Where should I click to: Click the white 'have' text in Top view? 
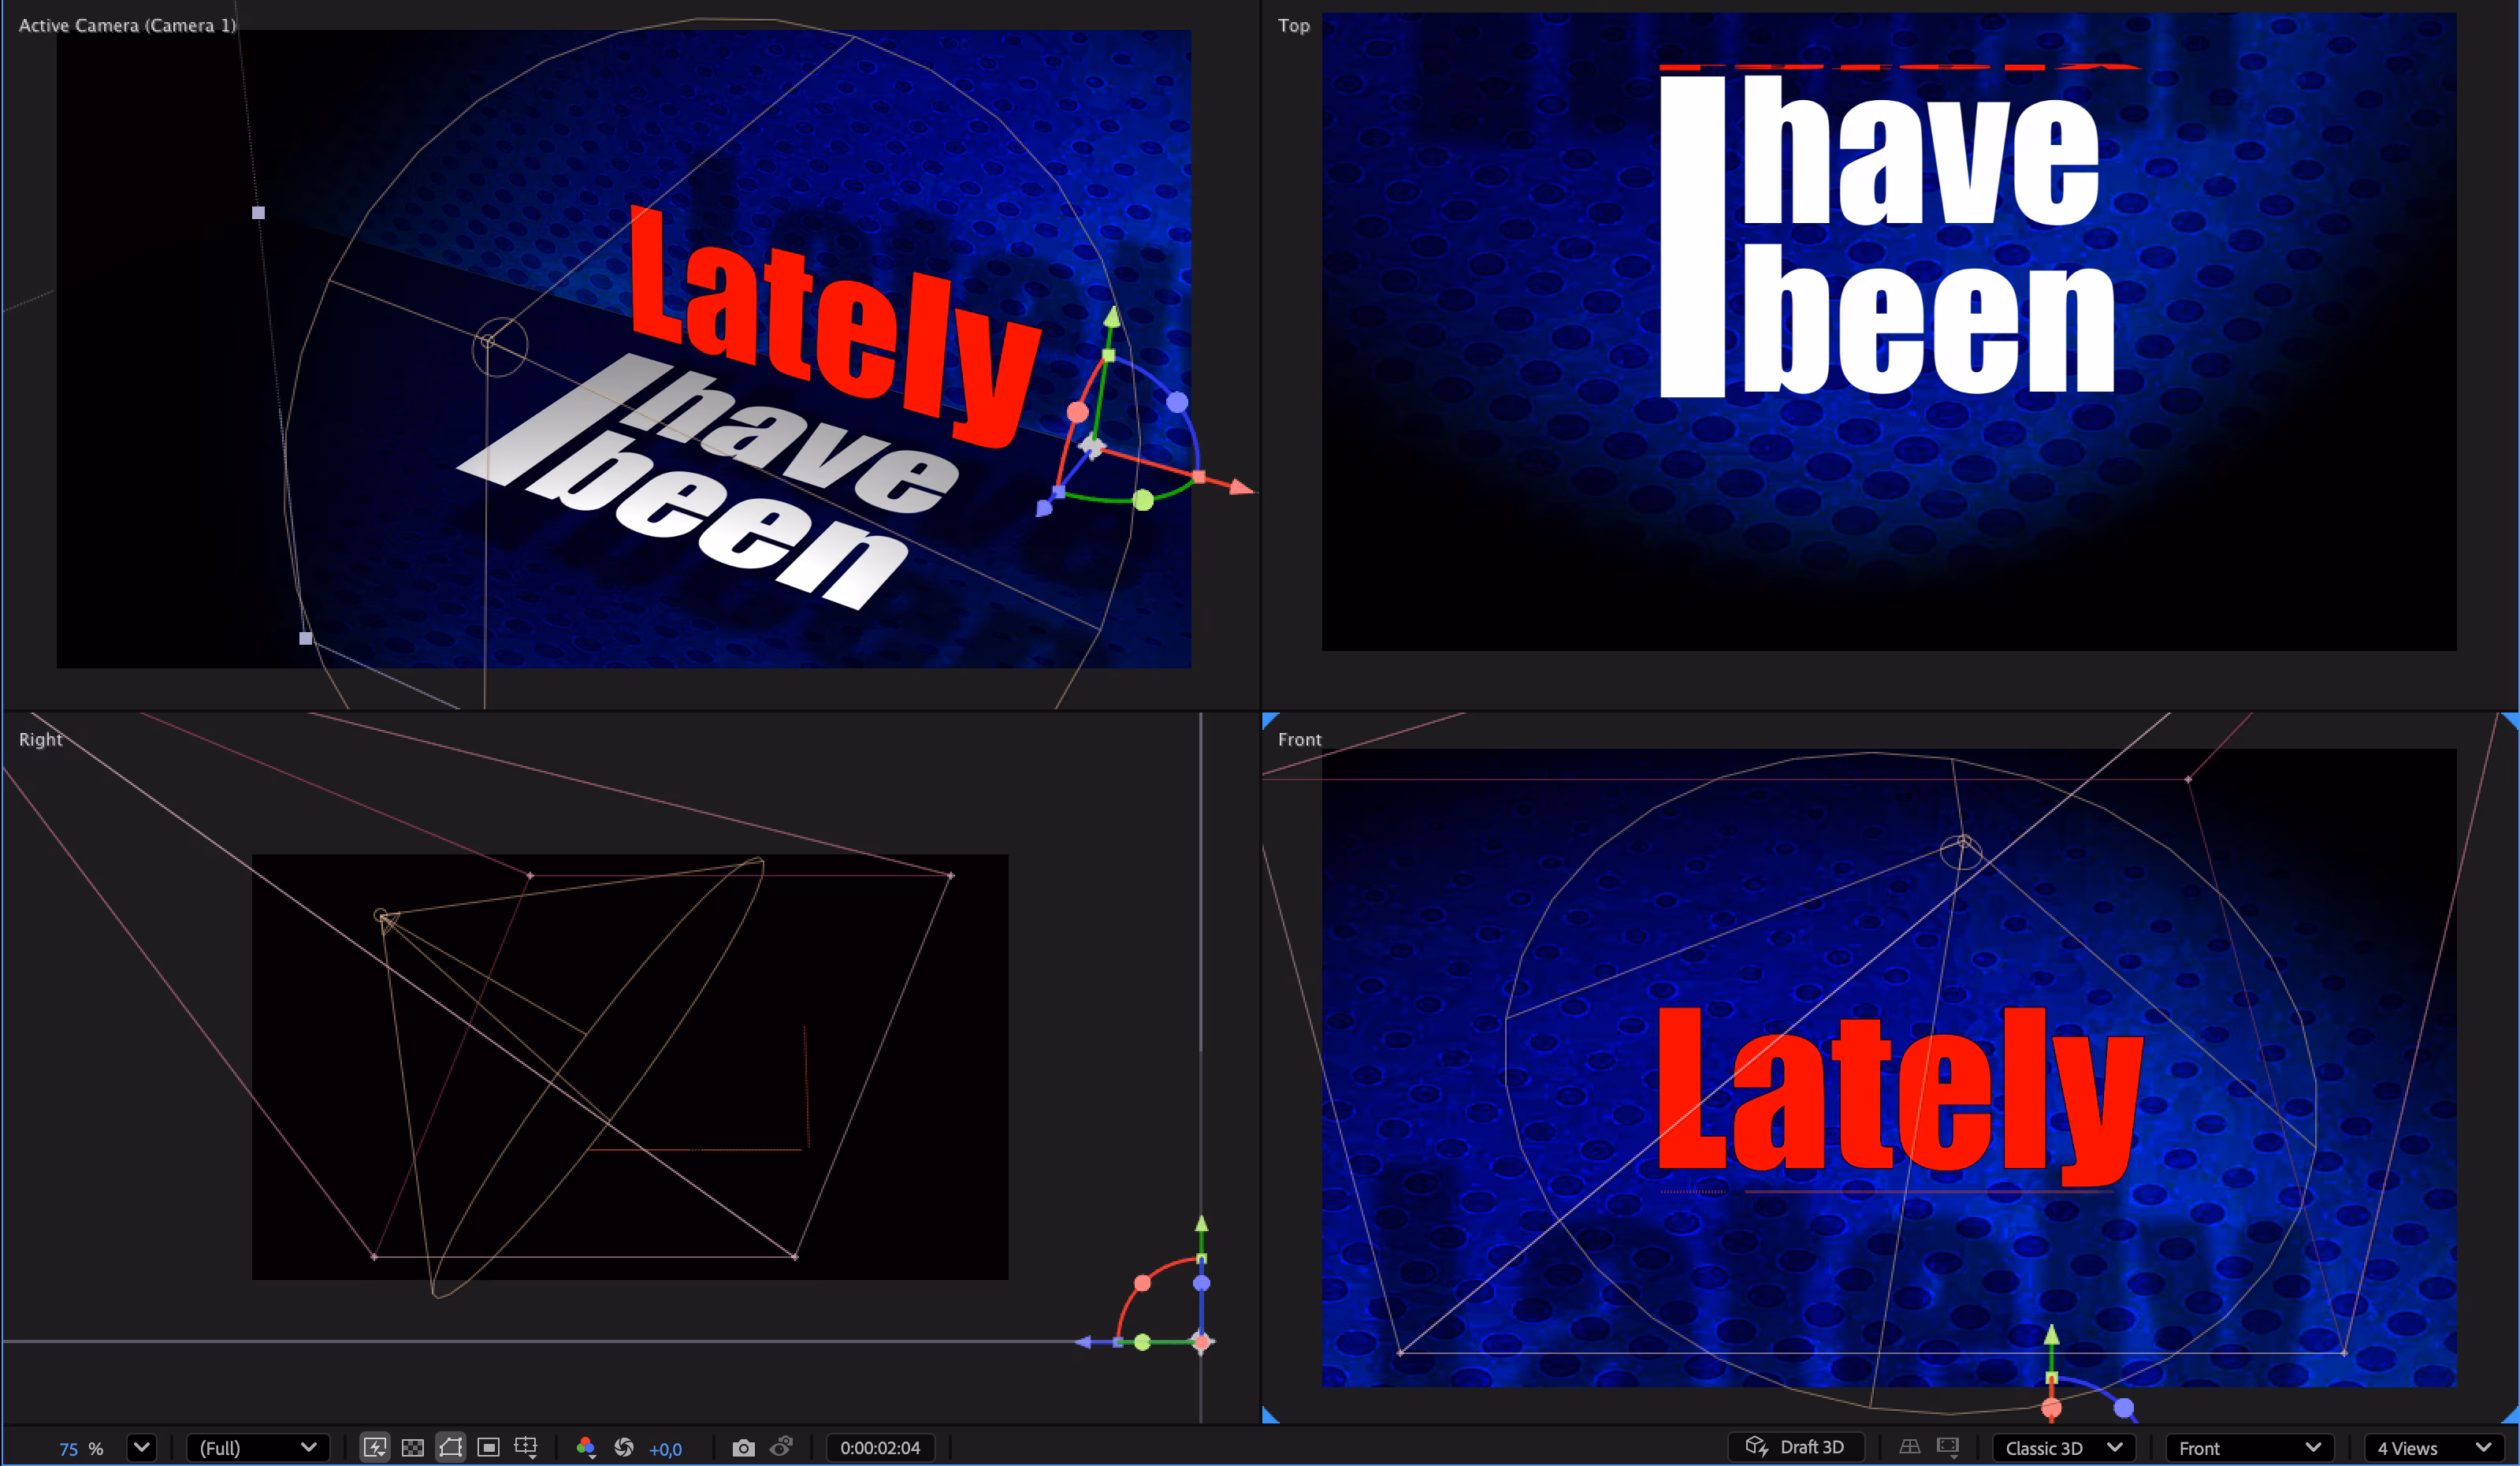tap(1920, 150)
